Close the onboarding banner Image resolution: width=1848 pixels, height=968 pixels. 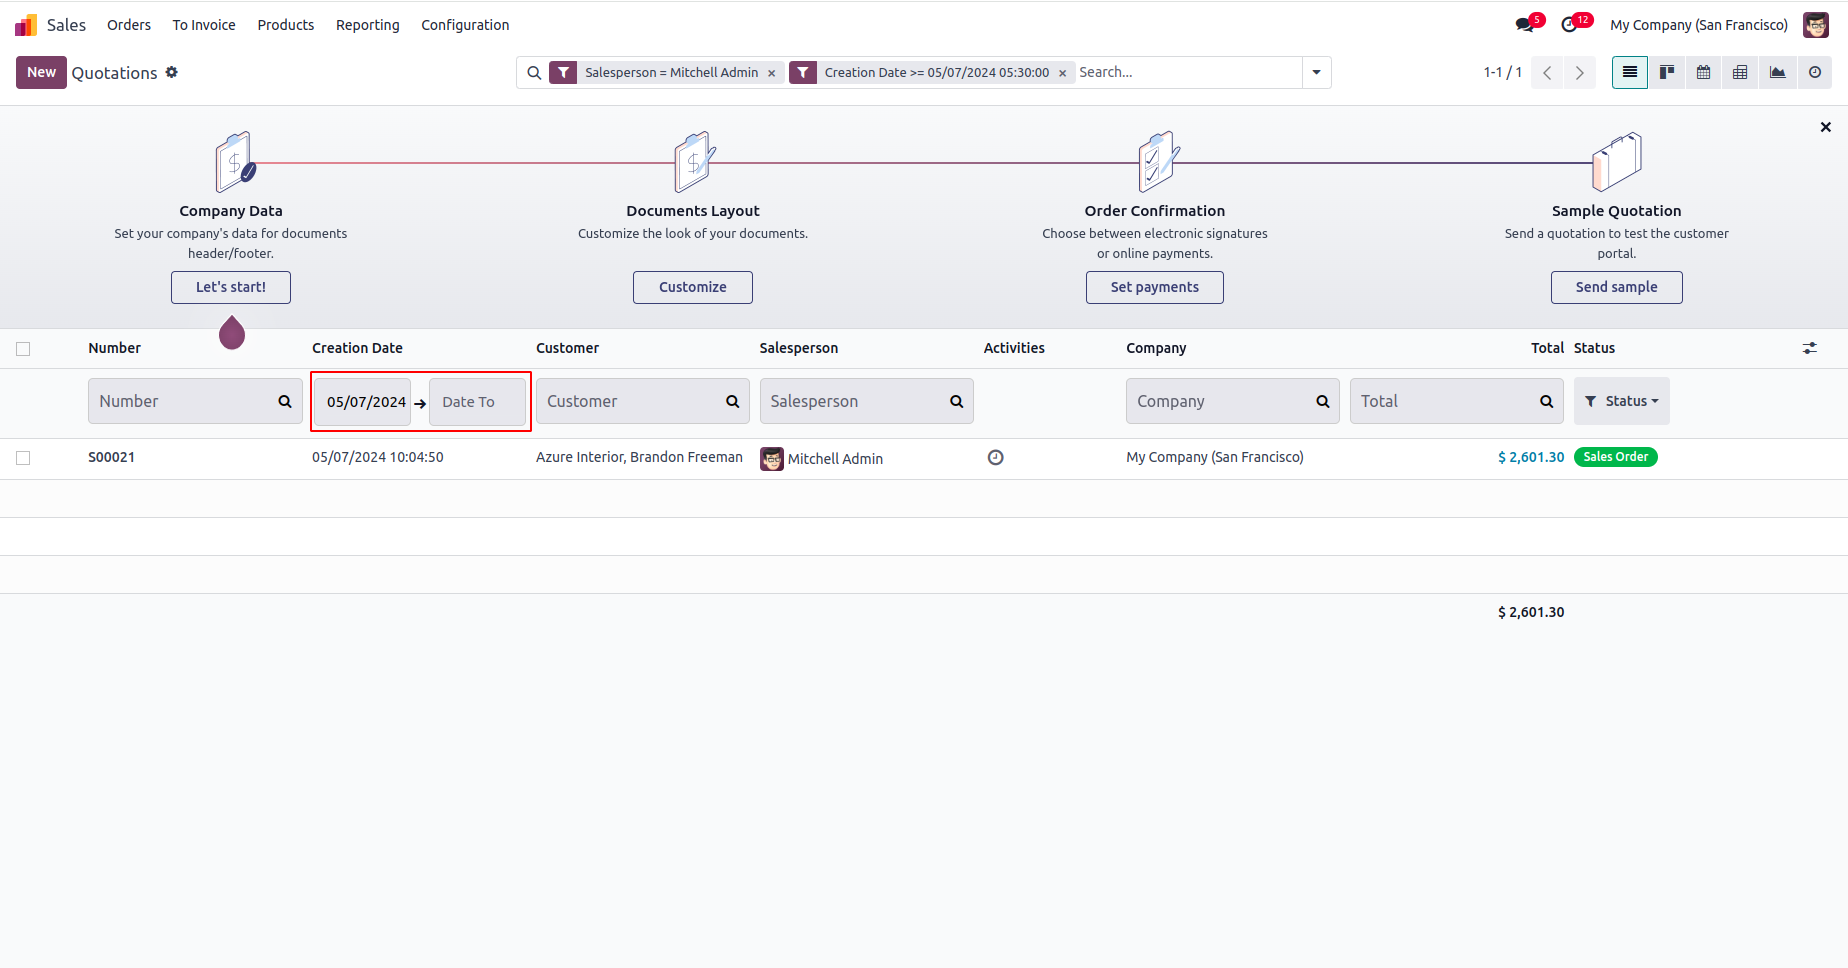click(x=1826, y=127)
